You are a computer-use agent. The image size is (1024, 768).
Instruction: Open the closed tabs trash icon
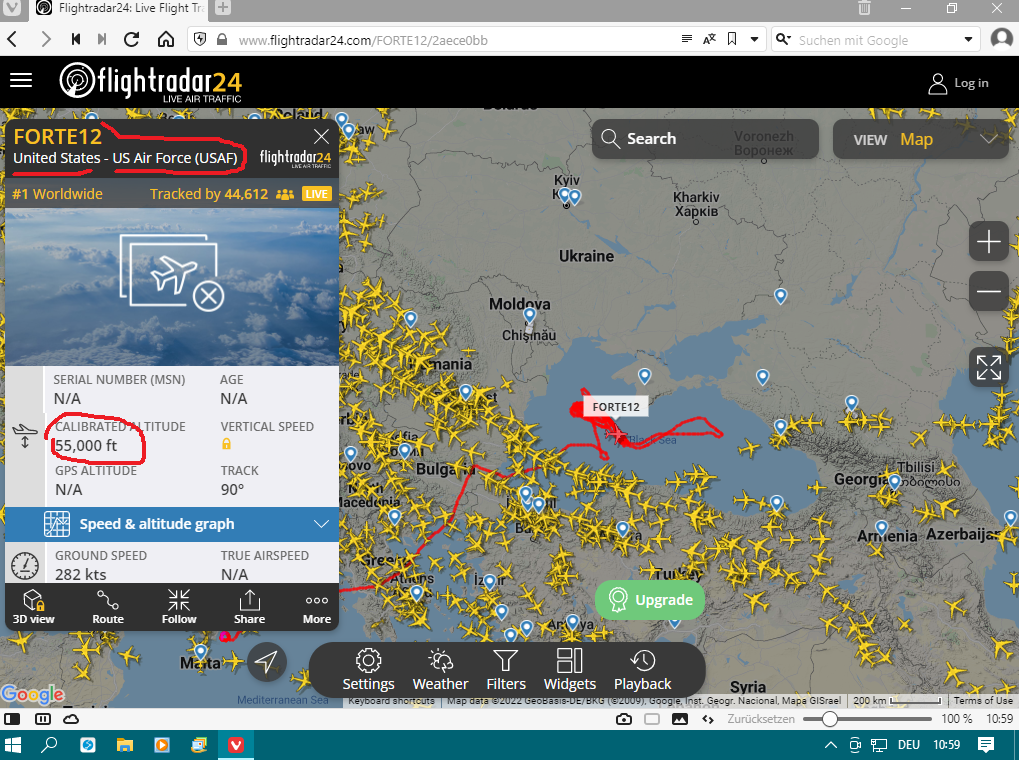pos(864,8)
